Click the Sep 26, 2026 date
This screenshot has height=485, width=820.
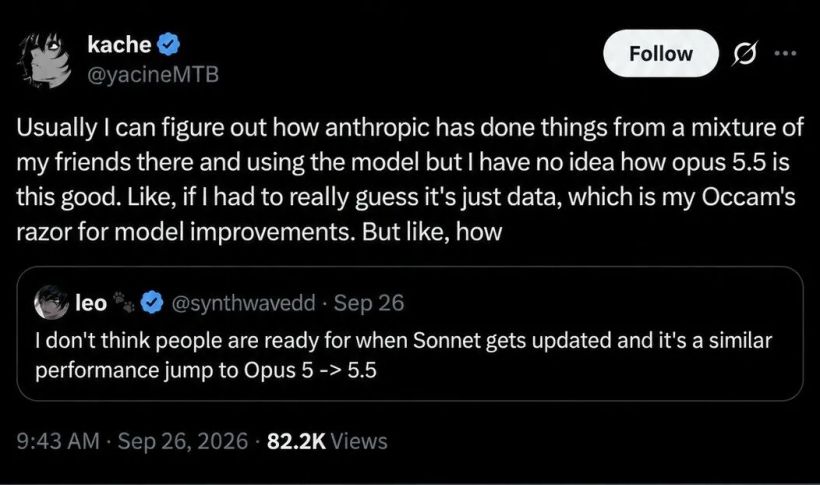(183, 441)
